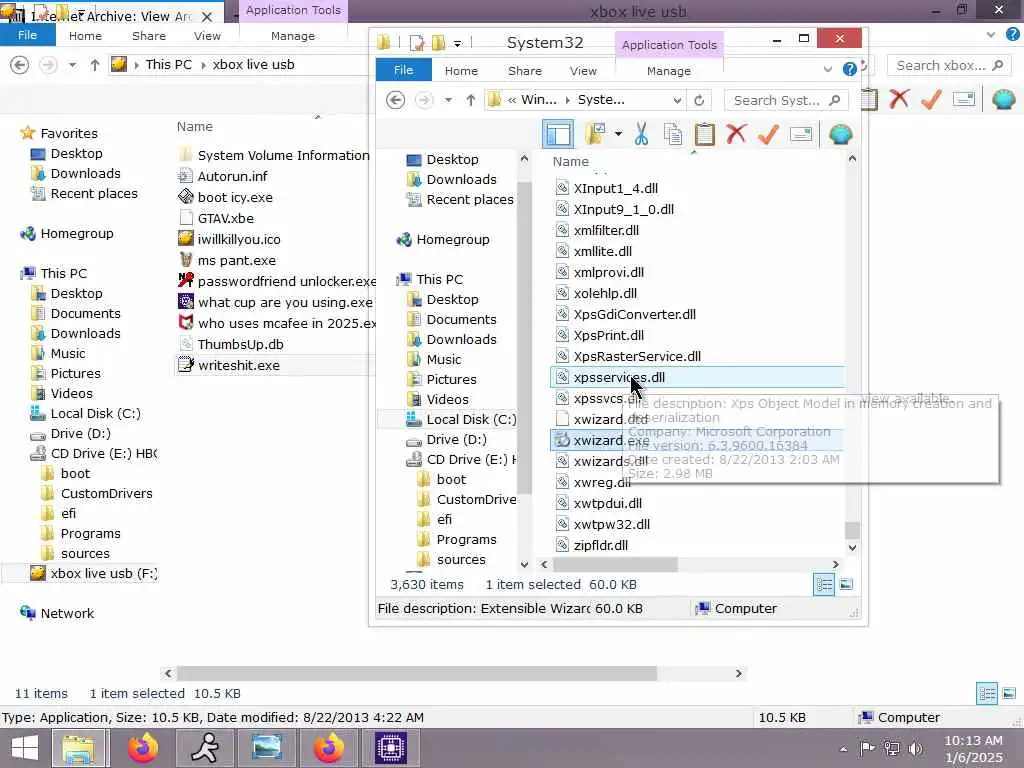Click red X Delete icon in System32 toolbar
Viewport: 1024px width, 768px height.
pos(736,134)
